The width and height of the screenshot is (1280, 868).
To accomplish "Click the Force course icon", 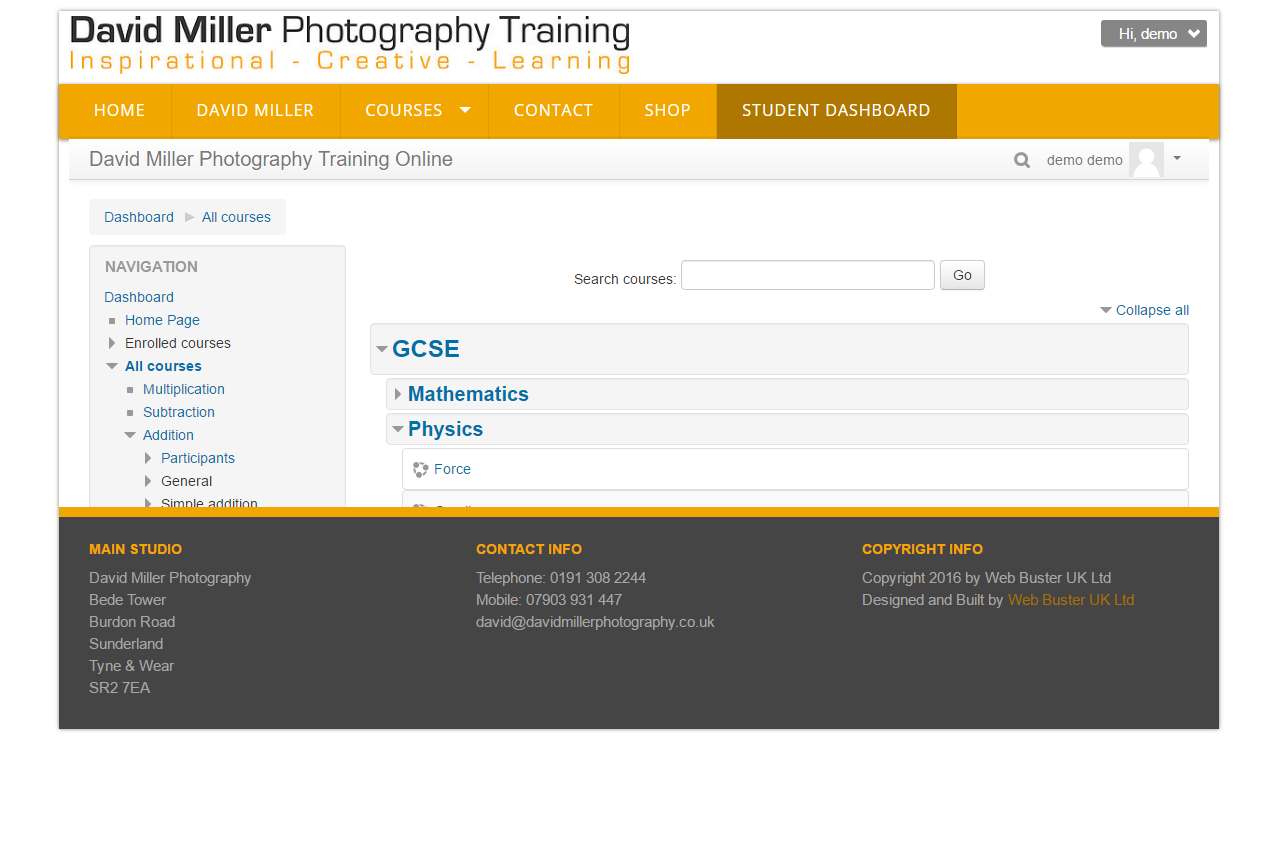I will tap(420, 469).
